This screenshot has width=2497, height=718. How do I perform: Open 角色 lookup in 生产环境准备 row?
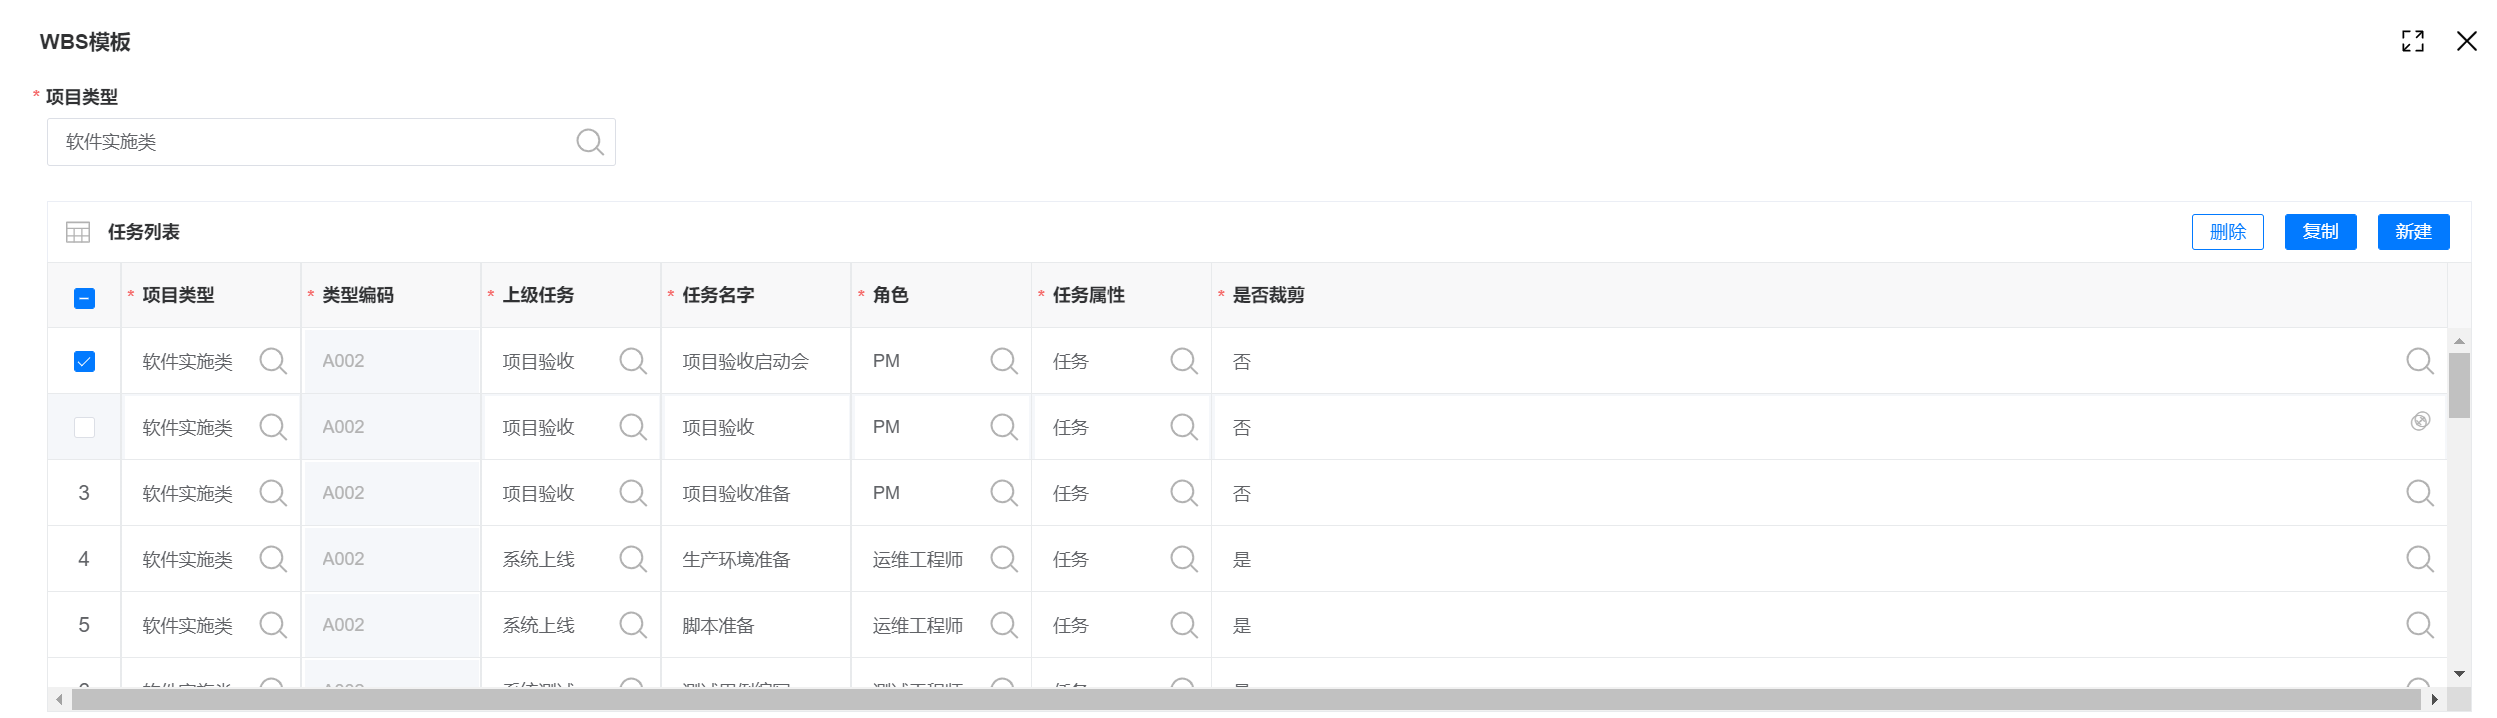pos(1004,559)
